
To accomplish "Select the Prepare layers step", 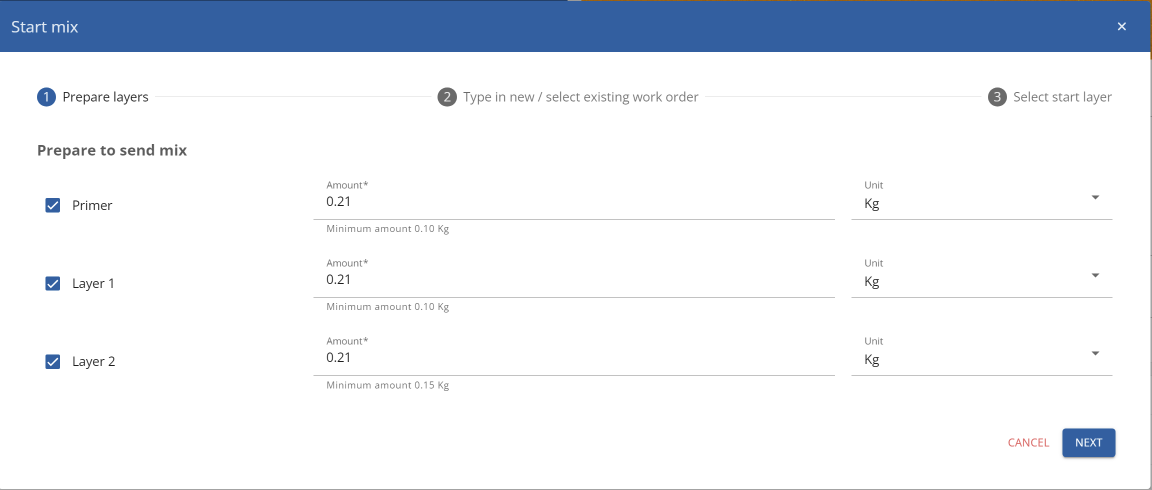I will coord(105,97).
